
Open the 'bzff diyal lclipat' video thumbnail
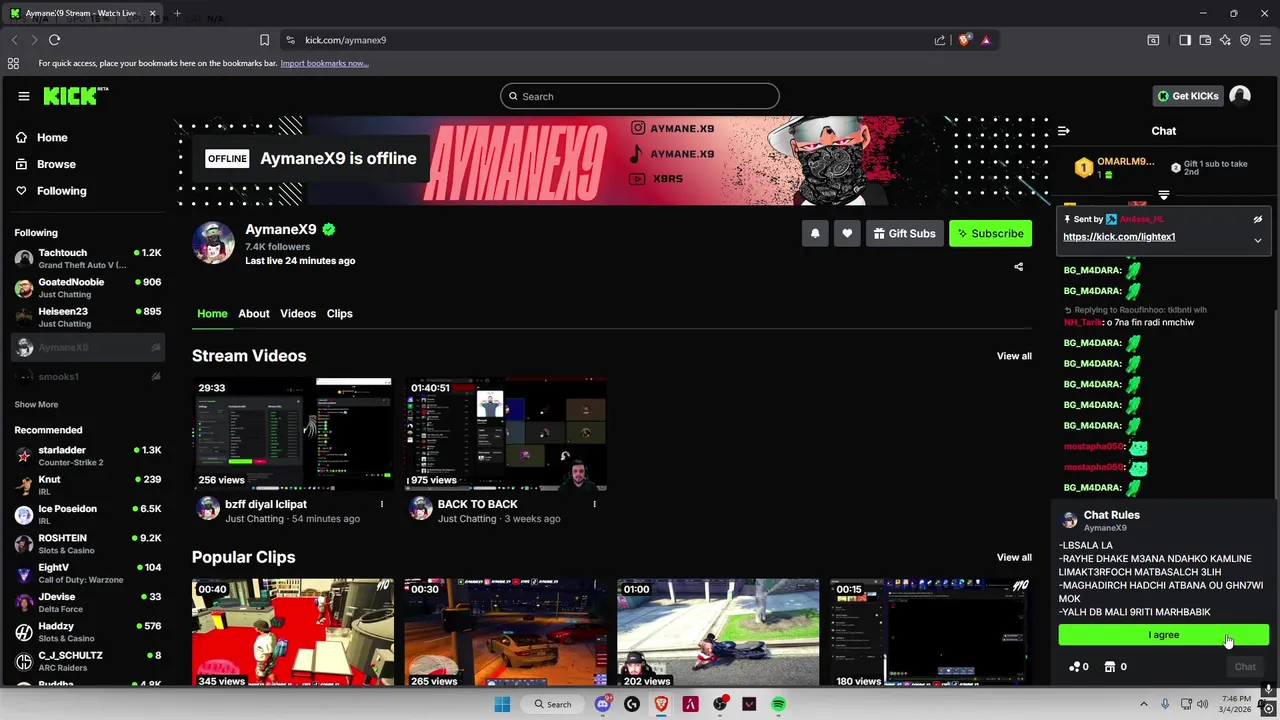pyautogui.click(x=292, y=433)
